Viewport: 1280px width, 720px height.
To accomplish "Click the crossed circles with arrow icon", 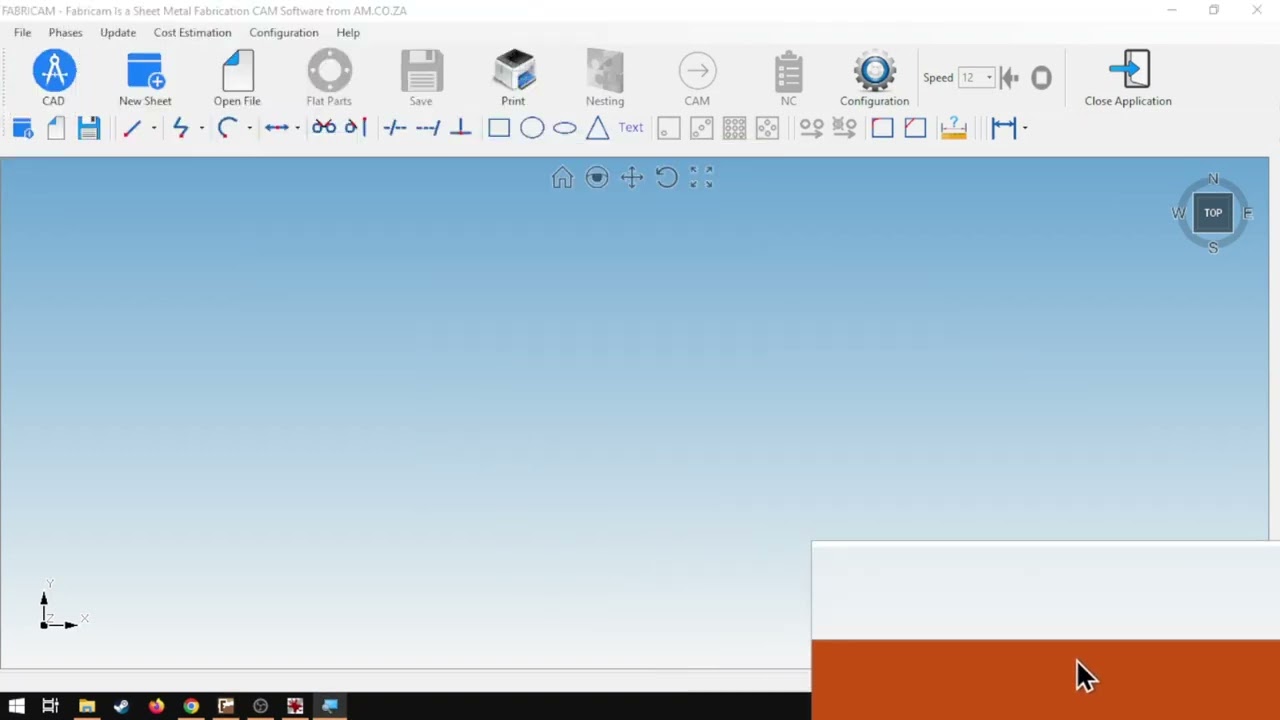I will [x=844, y=128].
